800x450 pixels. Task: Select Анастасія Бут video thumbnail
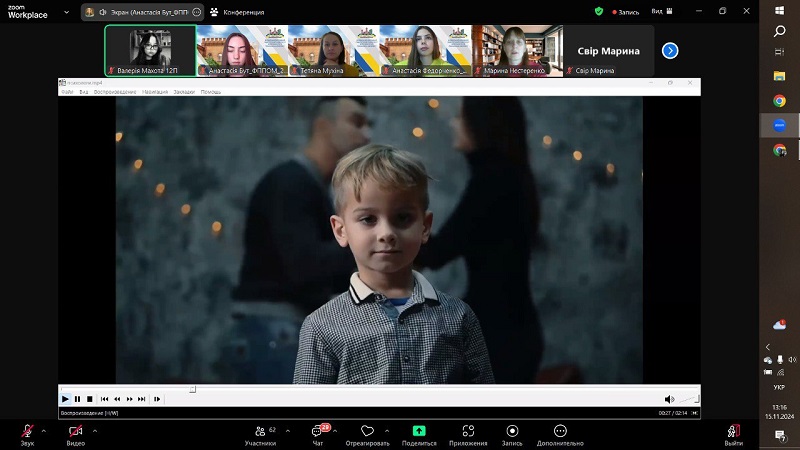pos(242,51)
